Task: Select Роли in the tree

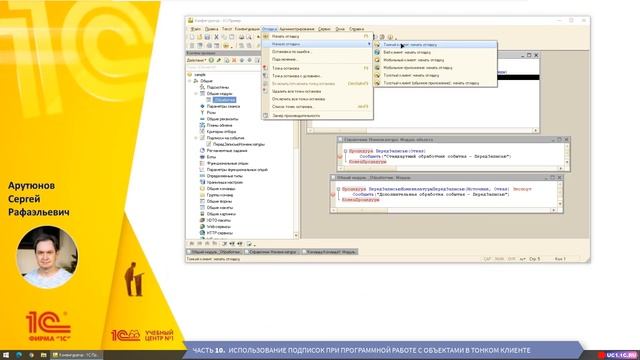Action: coord(211,113)
